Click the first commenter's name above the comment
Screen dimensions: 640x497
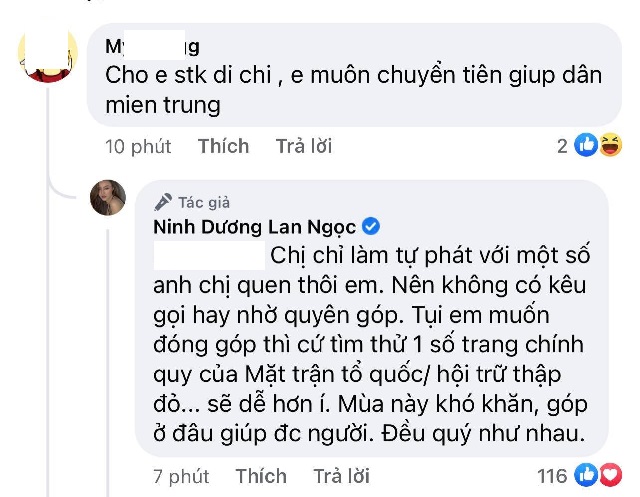[x=152, y=46]
